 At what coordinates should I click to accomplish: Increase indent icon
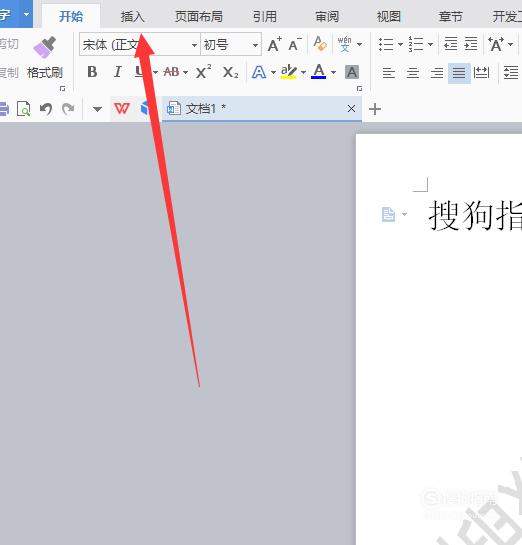471,44
